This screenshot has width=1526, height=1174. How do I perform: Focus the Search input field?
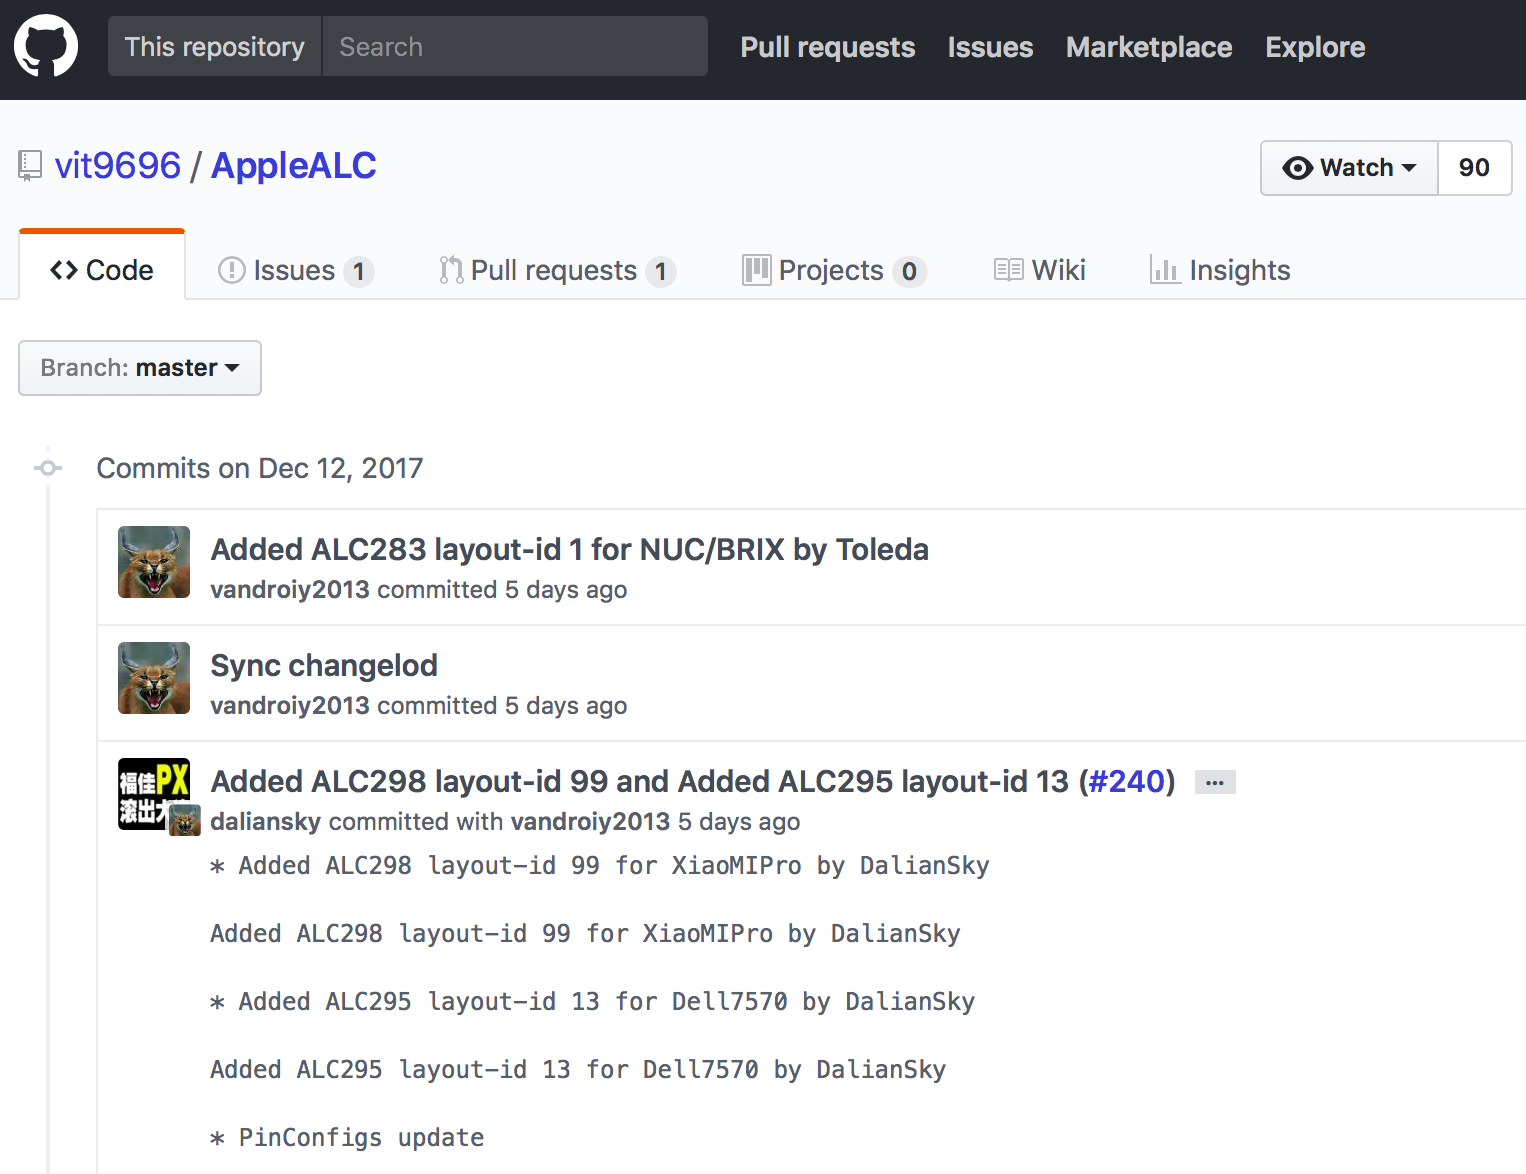click(x=515, y=46)
